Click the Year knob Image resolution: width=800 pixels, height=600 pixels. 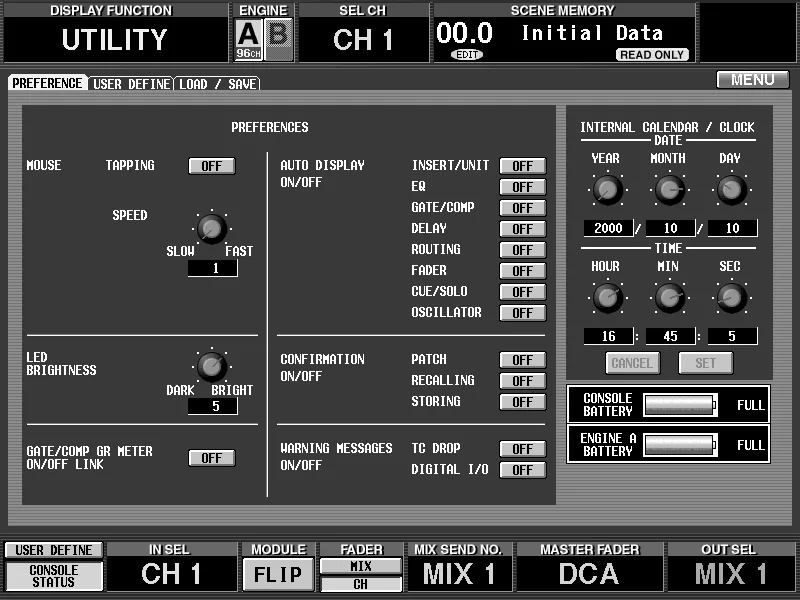point(607,190)
